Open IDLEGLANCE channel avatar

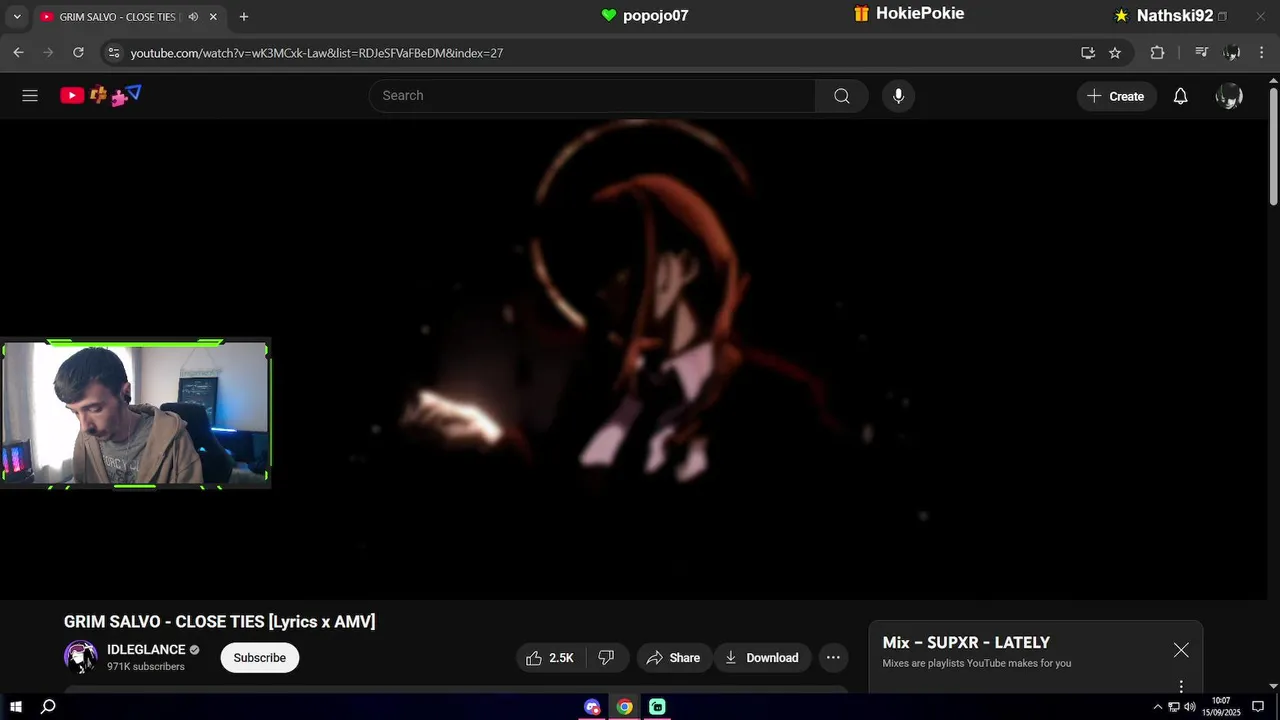[x=80, y=657]
